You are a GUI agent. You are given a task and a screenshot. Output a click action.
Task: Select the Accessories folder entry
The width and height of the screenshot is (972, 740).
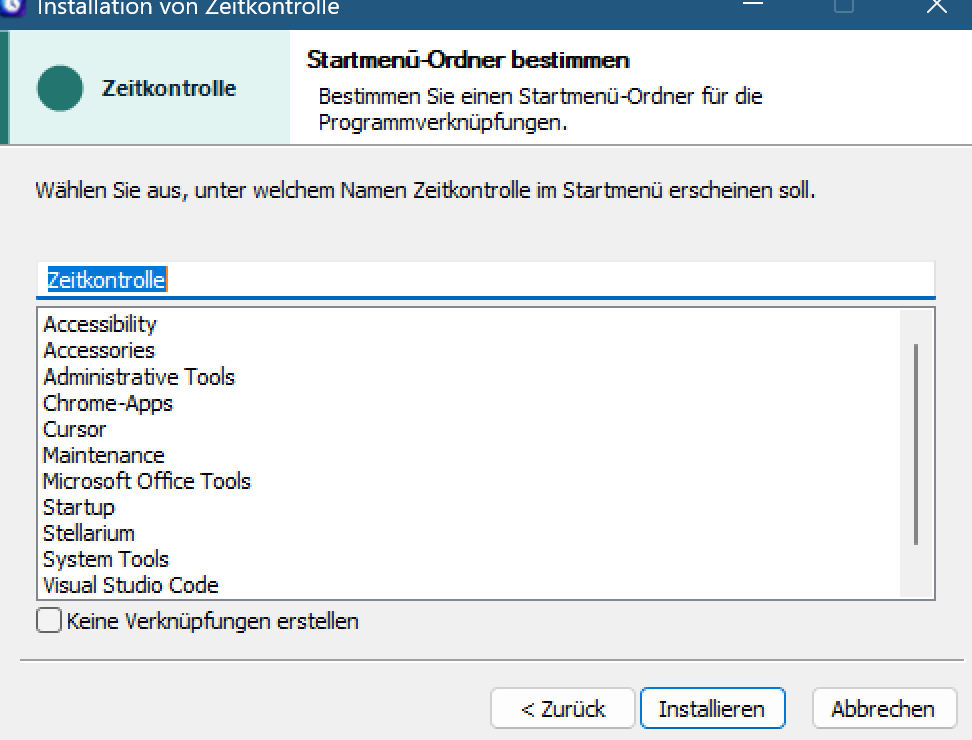pos(99,351)
